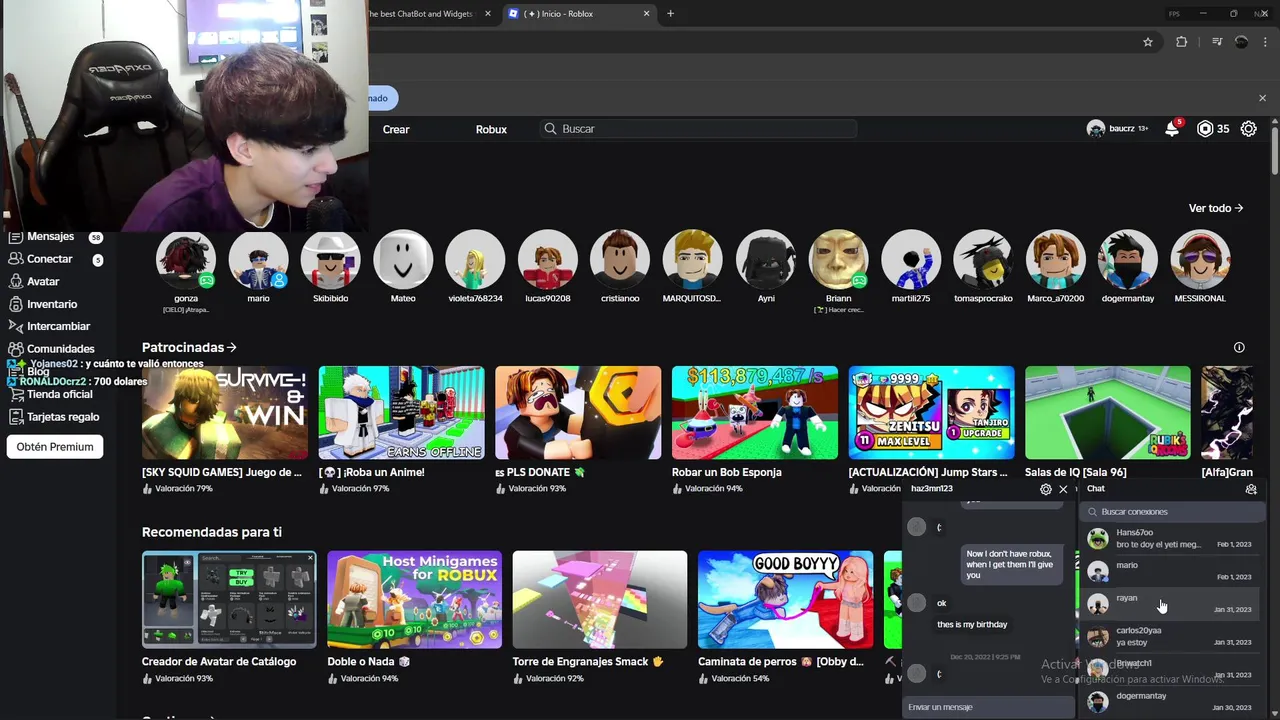Viewport: 1280px width, 720px height.
Task: Open the Salas de IQ game thumbnail
Action: (1108, 413)
